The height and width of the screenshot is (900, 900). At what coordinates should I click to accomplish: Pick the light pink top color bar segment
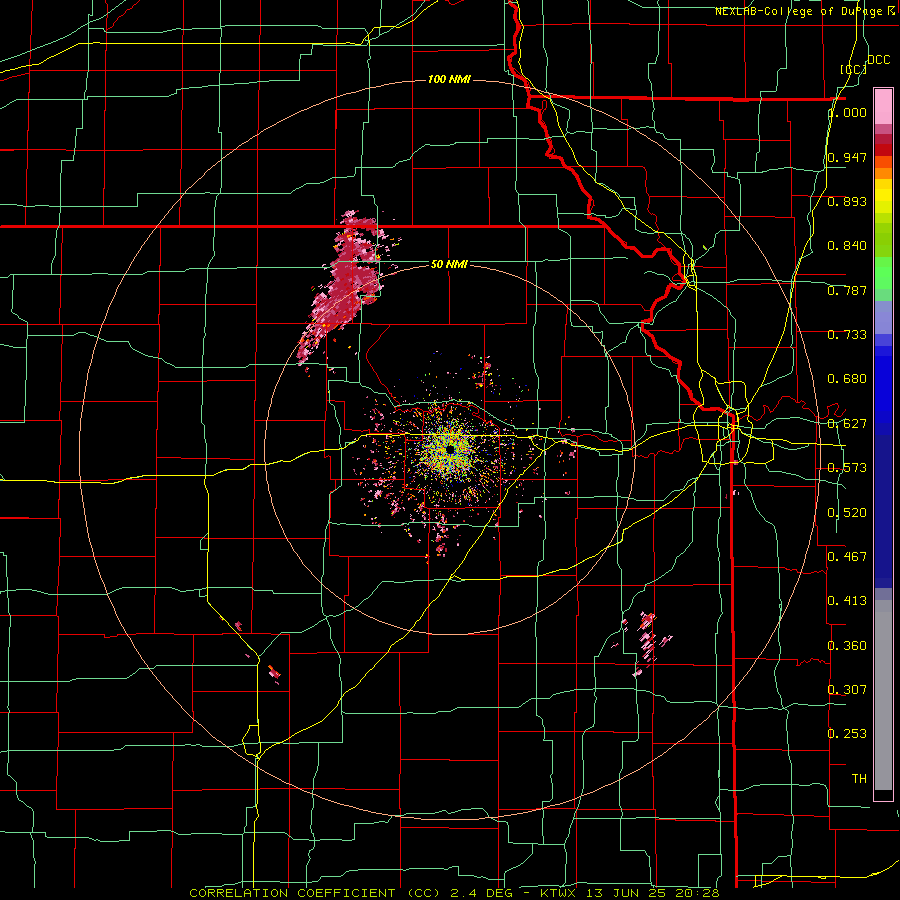[883, 106]
